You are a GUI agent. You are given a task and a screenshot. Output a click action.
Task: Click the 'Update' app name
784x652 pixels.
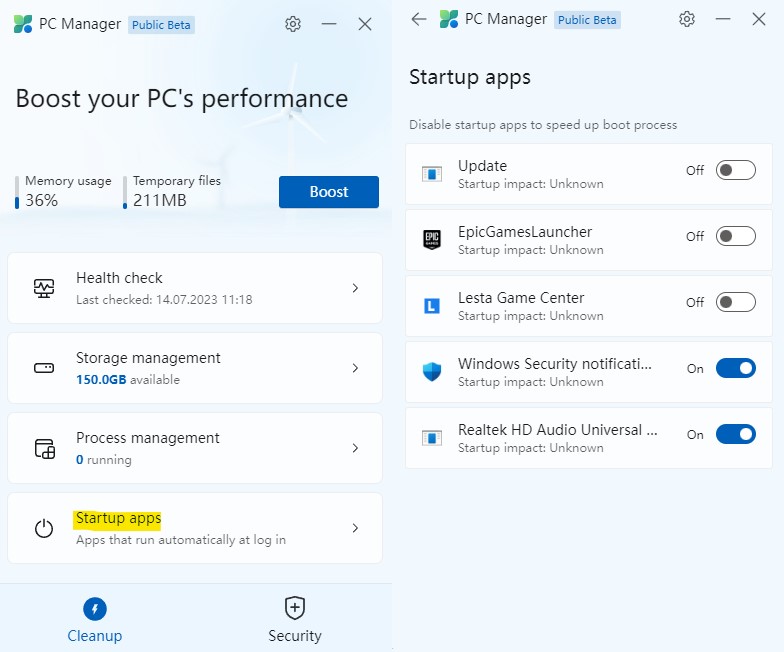tap(482, 166)
